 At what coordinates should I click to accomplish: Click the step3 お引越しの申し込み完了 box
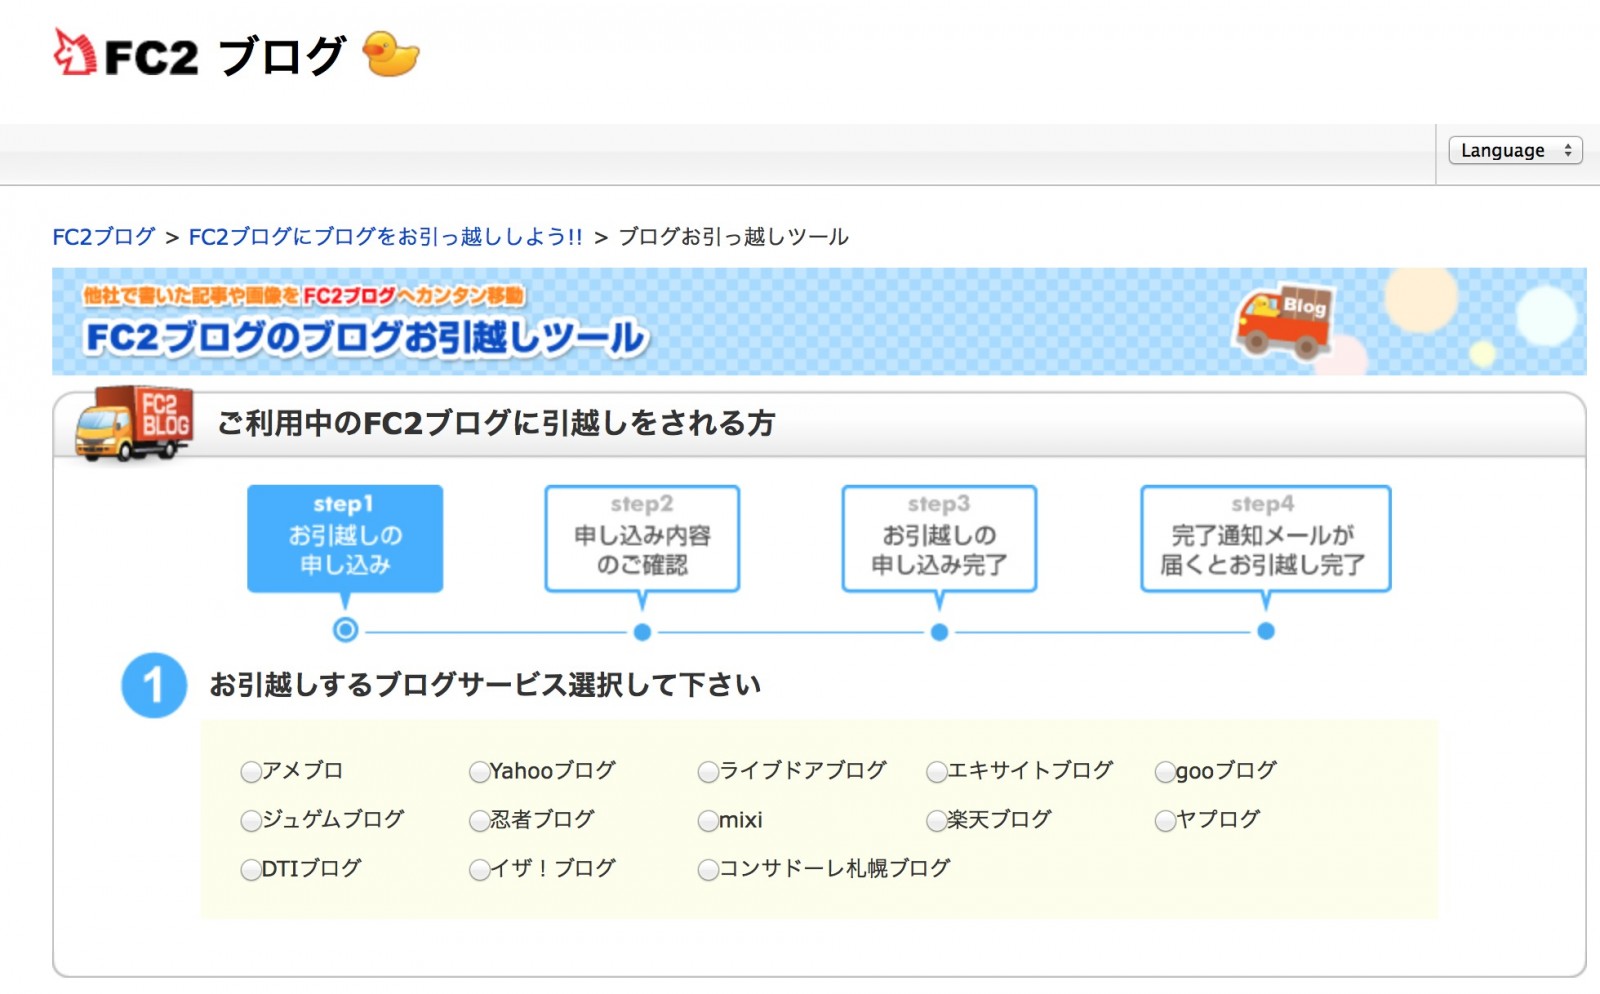(x=939, y=539)
